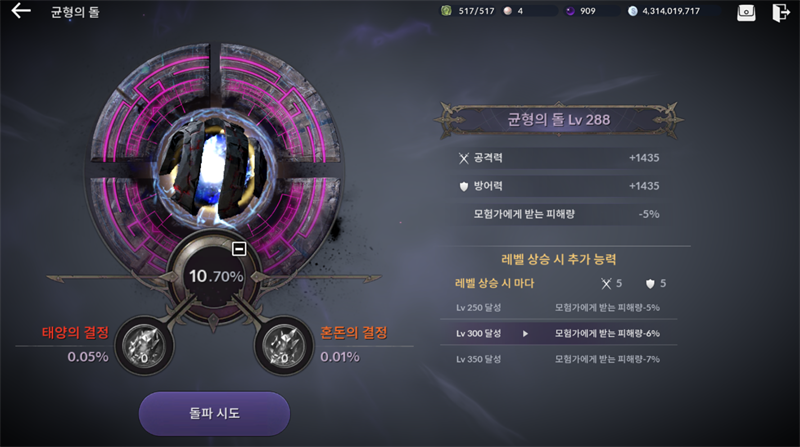
Task: Tap the purple orb currency icon
Action: [570, 11]
